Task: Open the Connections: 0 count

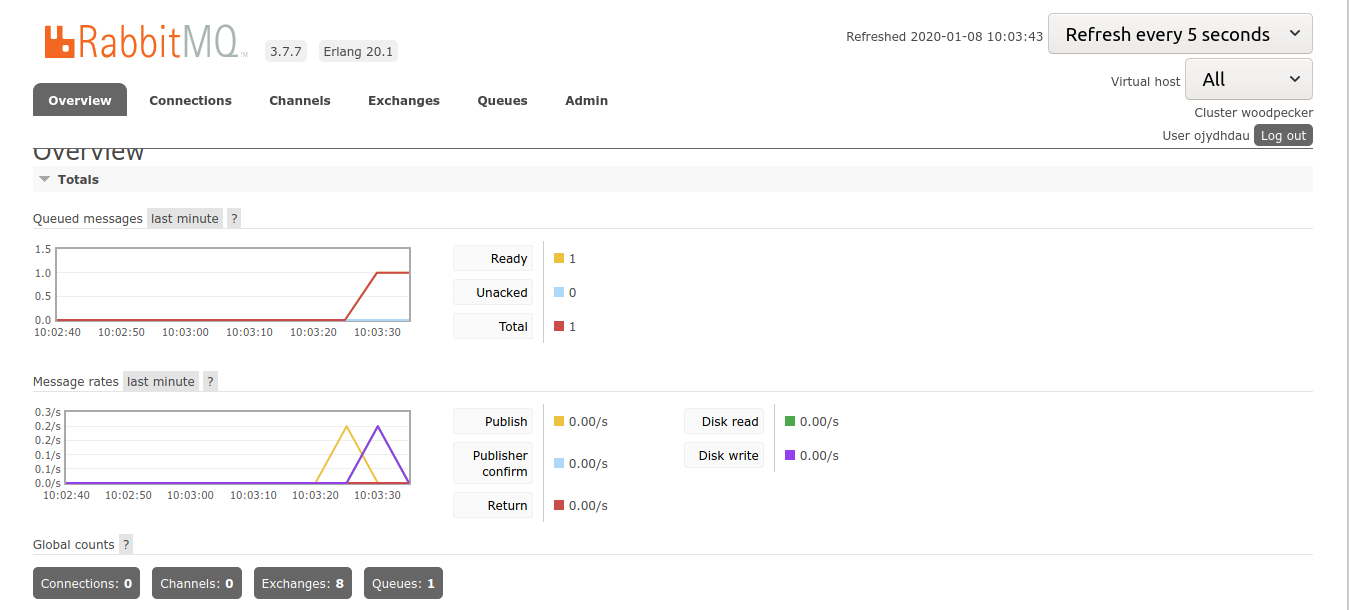Action: [87, 583]
